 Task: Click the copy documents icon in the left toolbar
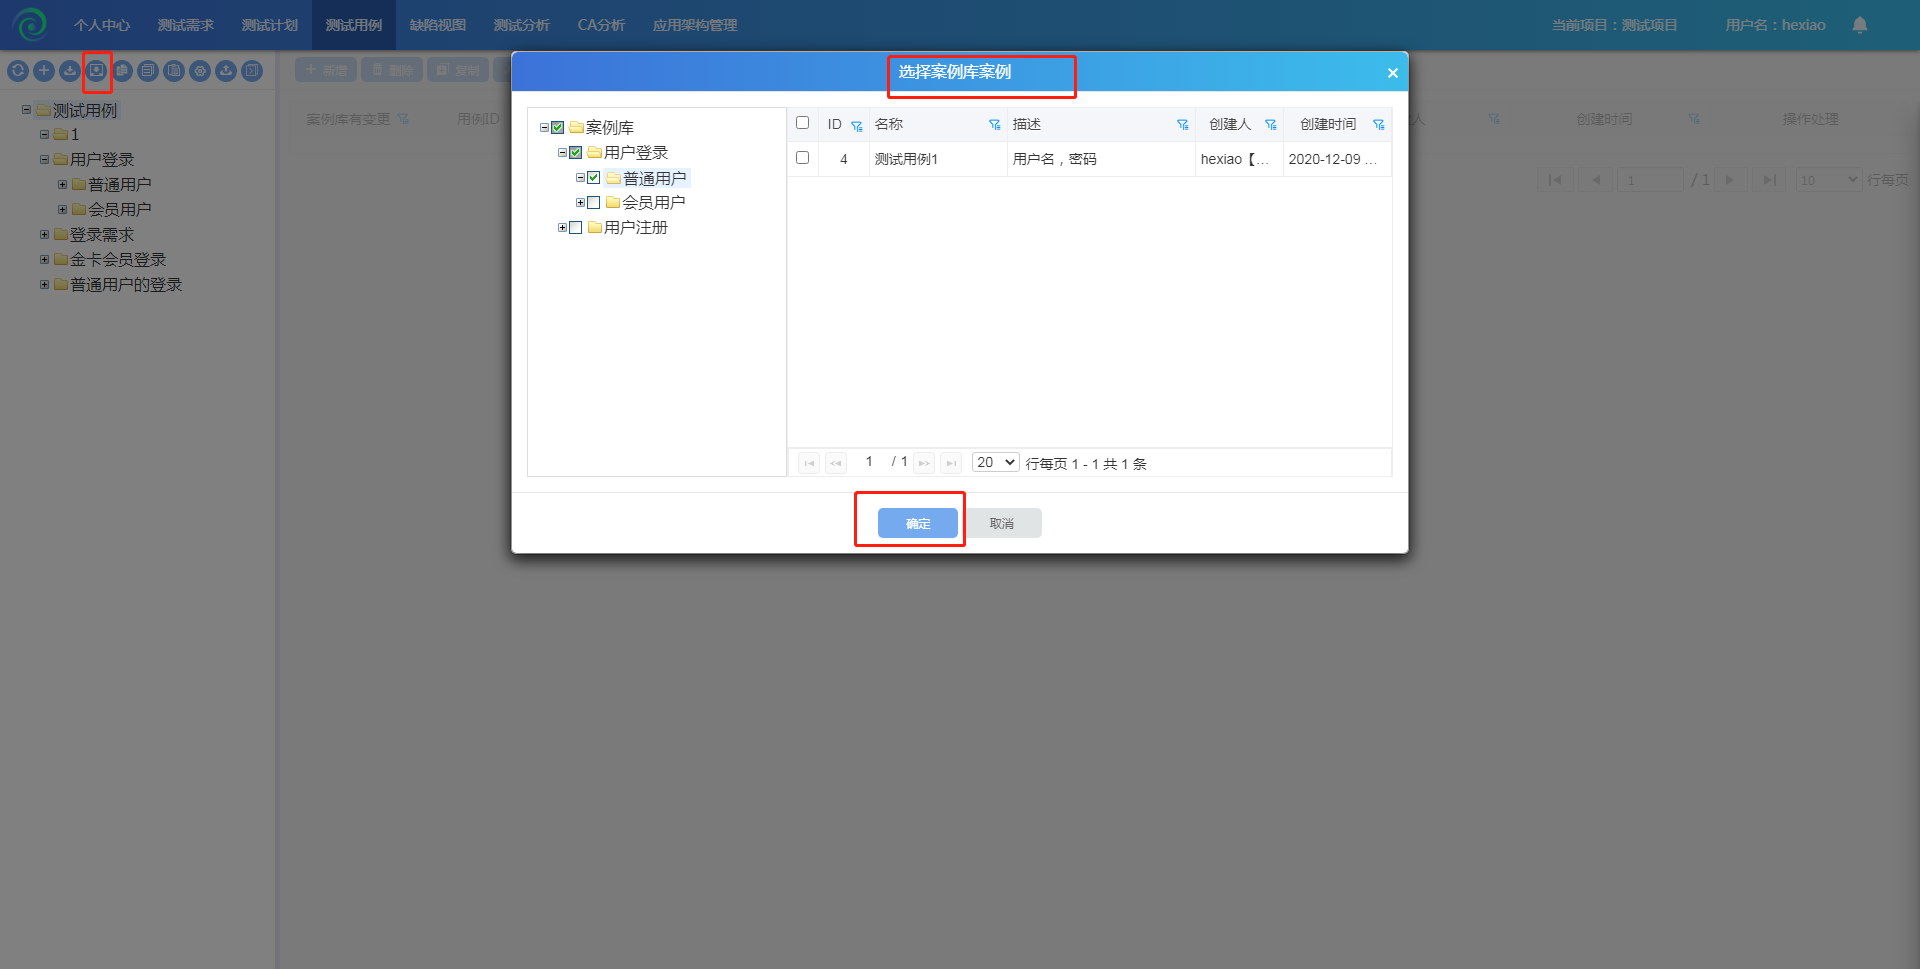click(x=122, y=71)
